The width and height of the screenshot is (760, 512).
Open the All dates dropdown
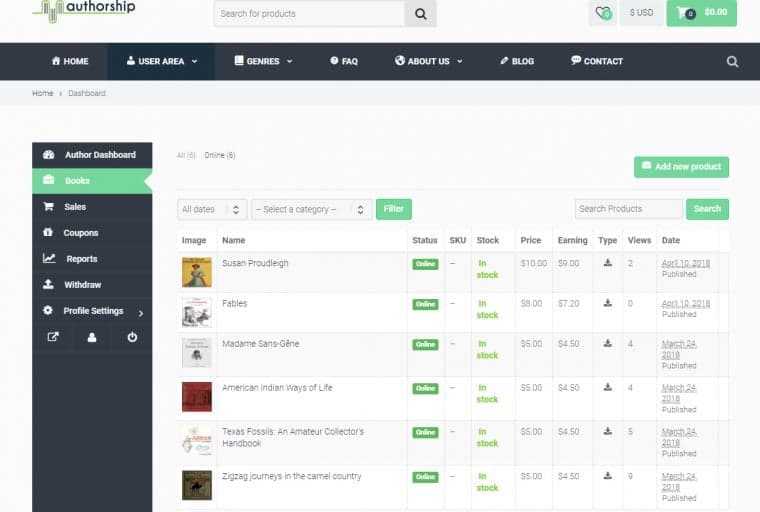coord(212,209)
